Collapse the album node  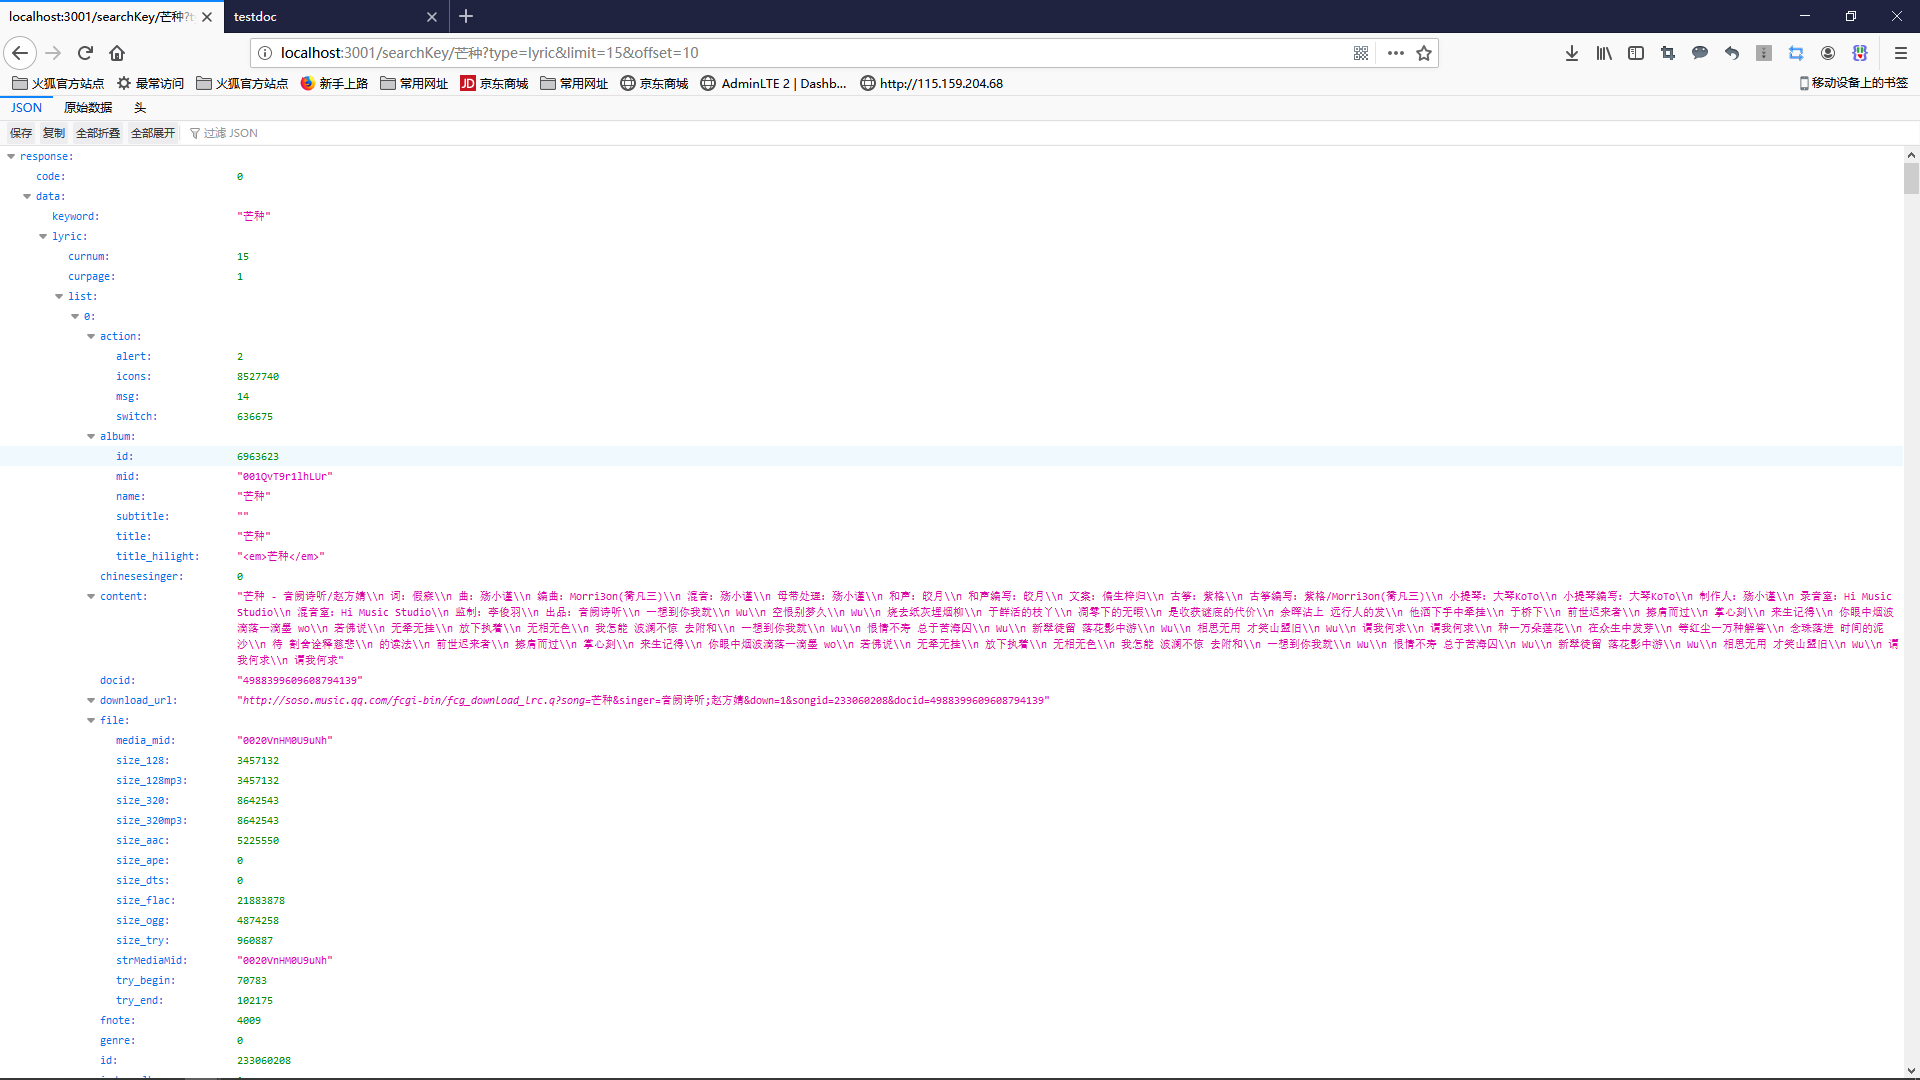pos(91,436)
